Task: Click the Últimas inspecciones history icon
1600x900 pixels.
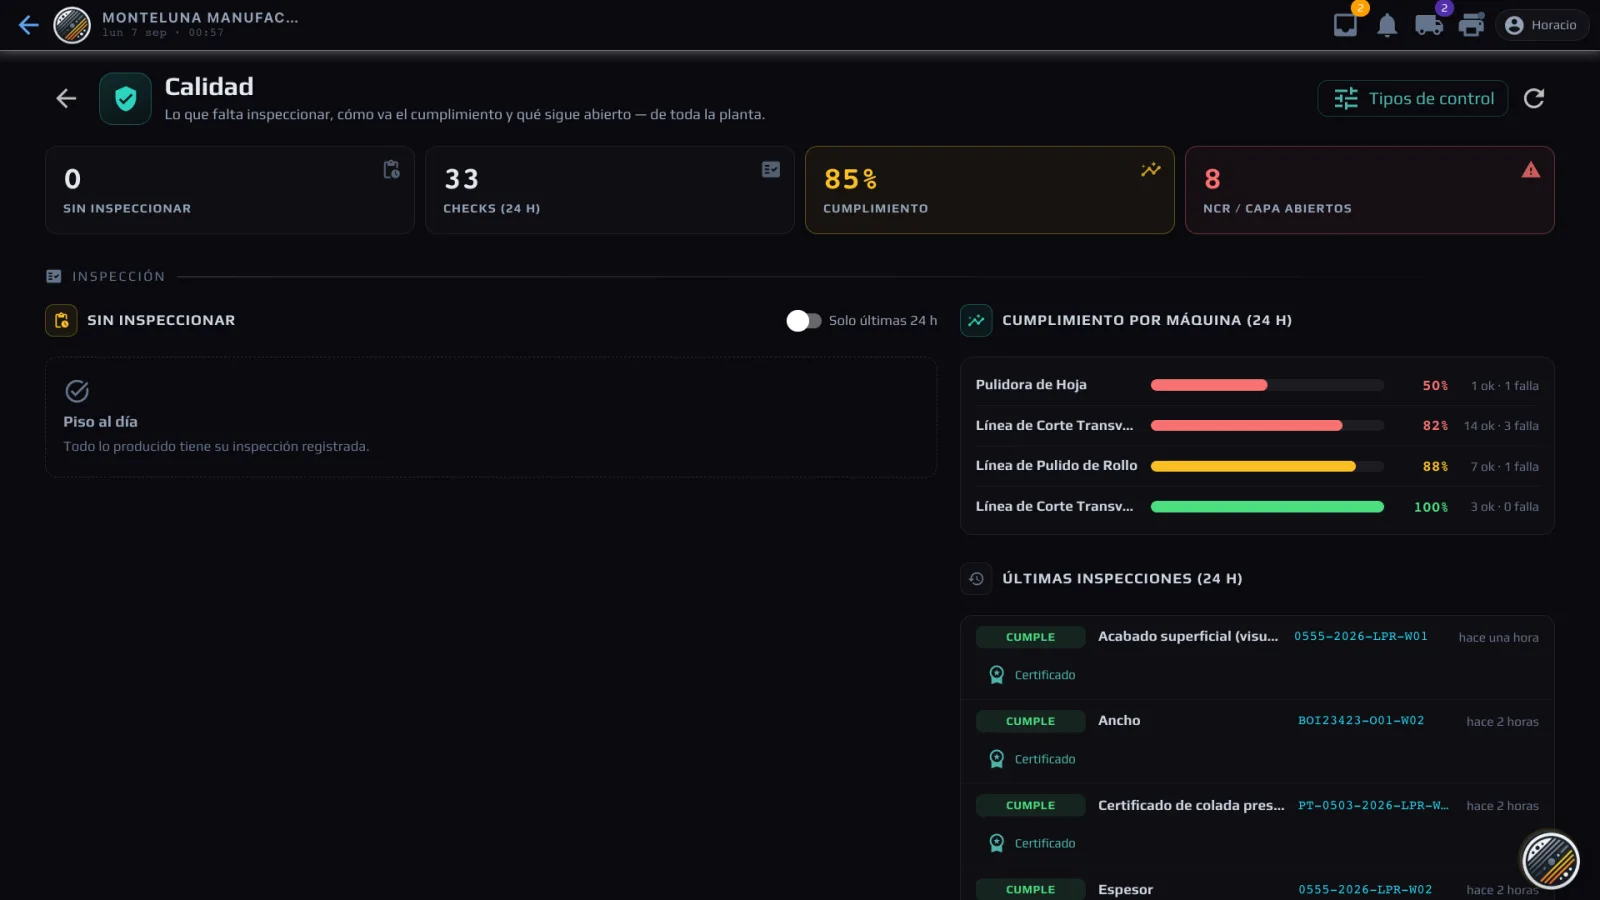Action: click(976, 578)
